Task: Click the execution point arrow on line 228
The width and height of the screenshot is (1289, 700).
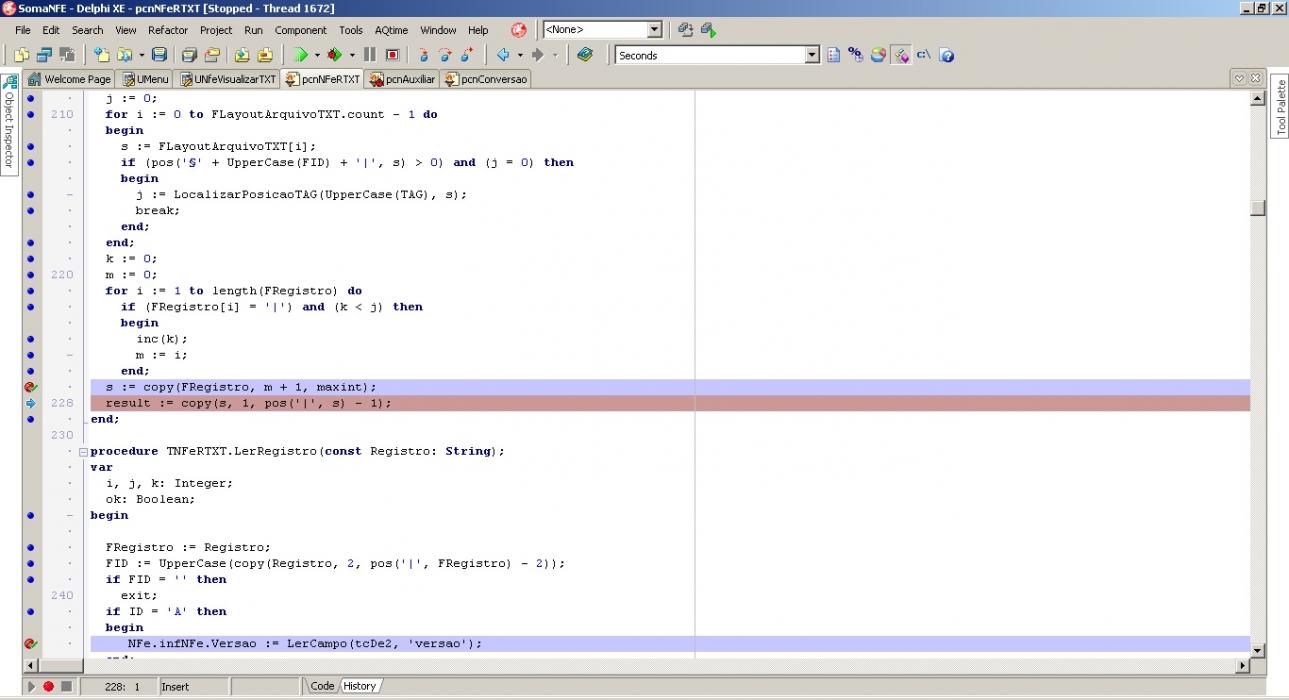Action: (x=30, y=403)
